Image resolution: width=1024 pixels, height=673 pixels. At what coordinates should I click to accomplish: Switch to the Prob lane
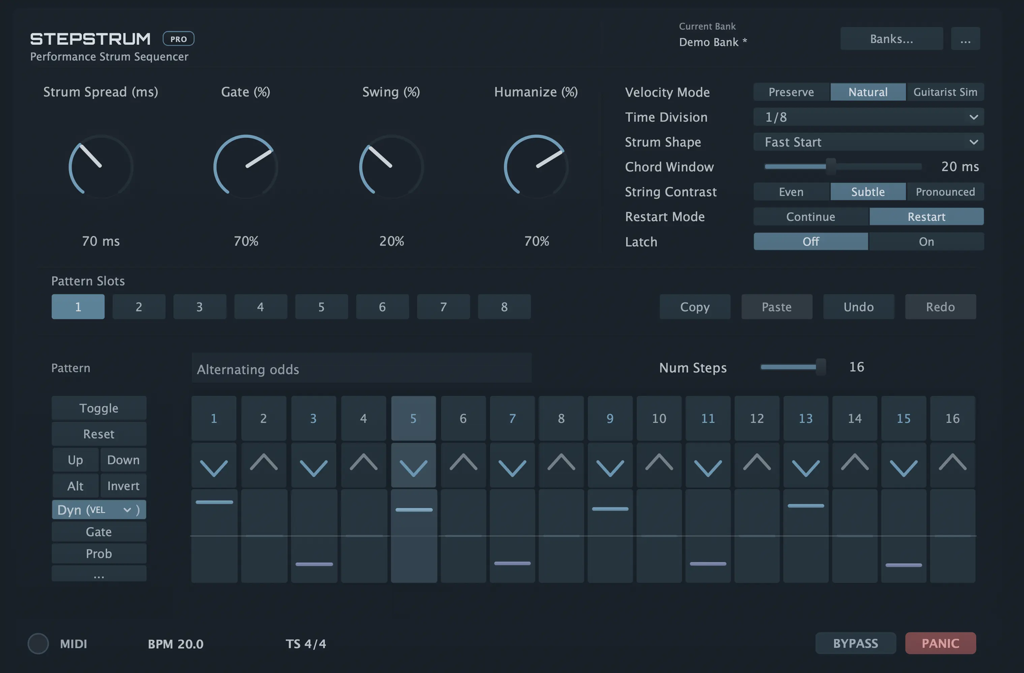point(99,554)
